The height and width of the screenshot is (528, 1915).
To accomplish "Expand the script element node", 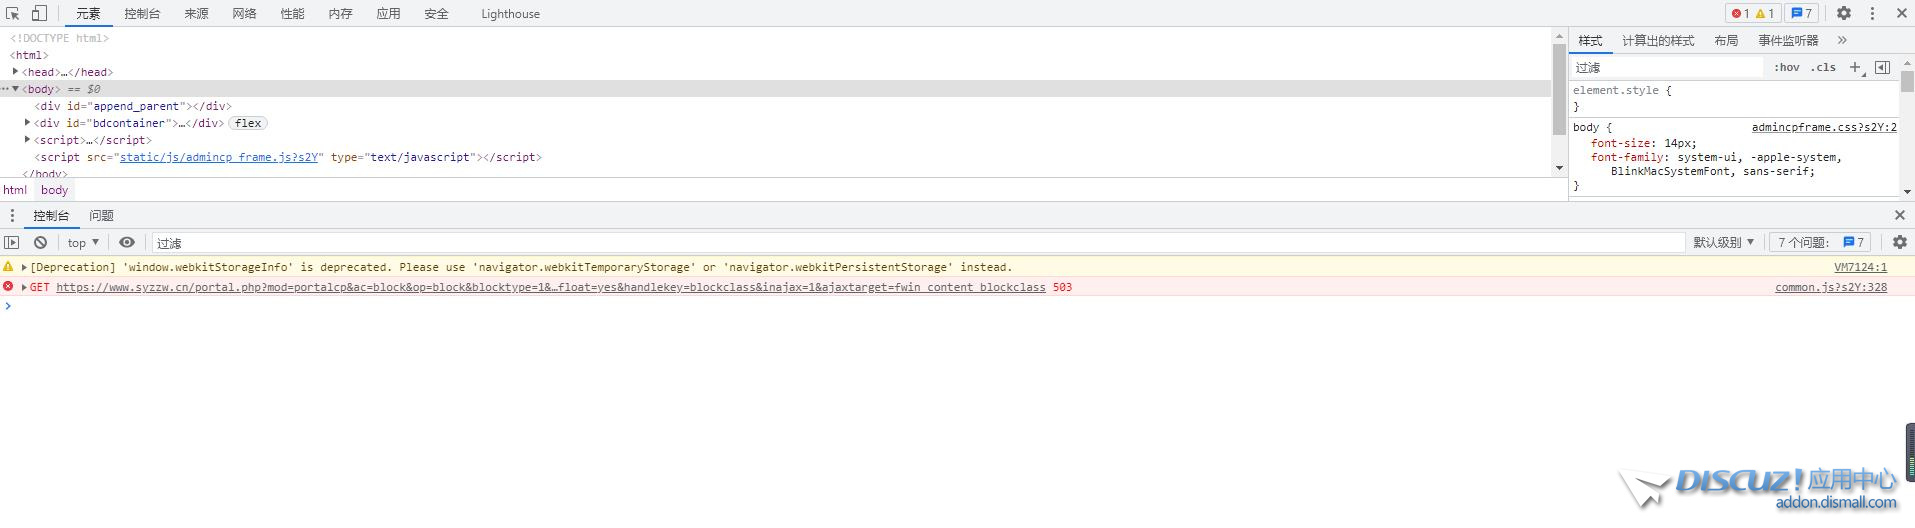I will click(x=27, y=140).
